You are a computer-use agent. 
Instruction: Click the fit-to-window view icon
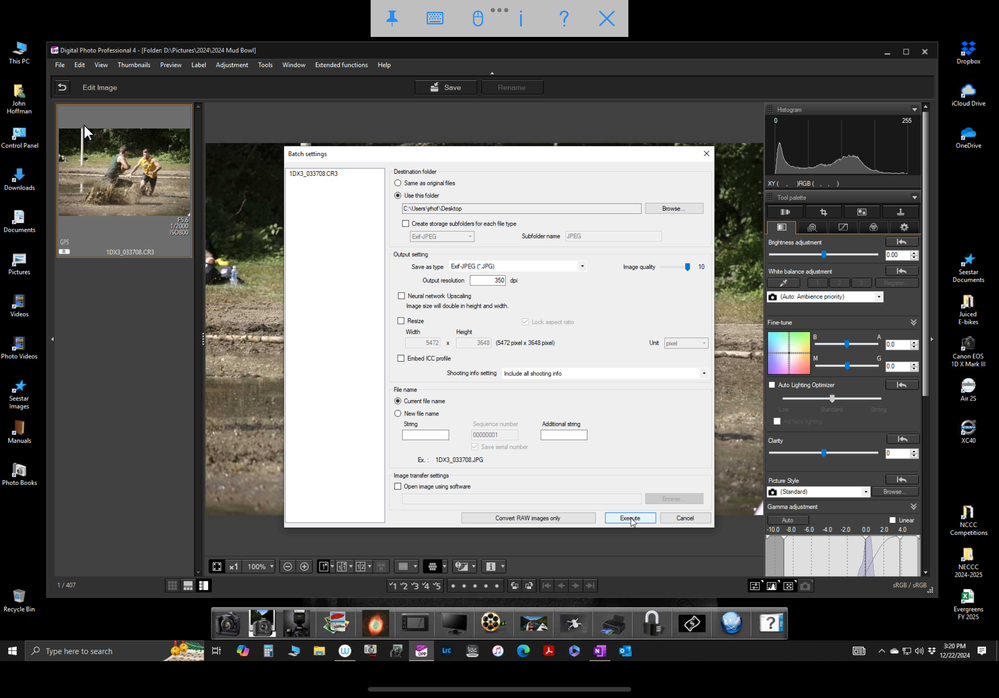tap(217, 567)
